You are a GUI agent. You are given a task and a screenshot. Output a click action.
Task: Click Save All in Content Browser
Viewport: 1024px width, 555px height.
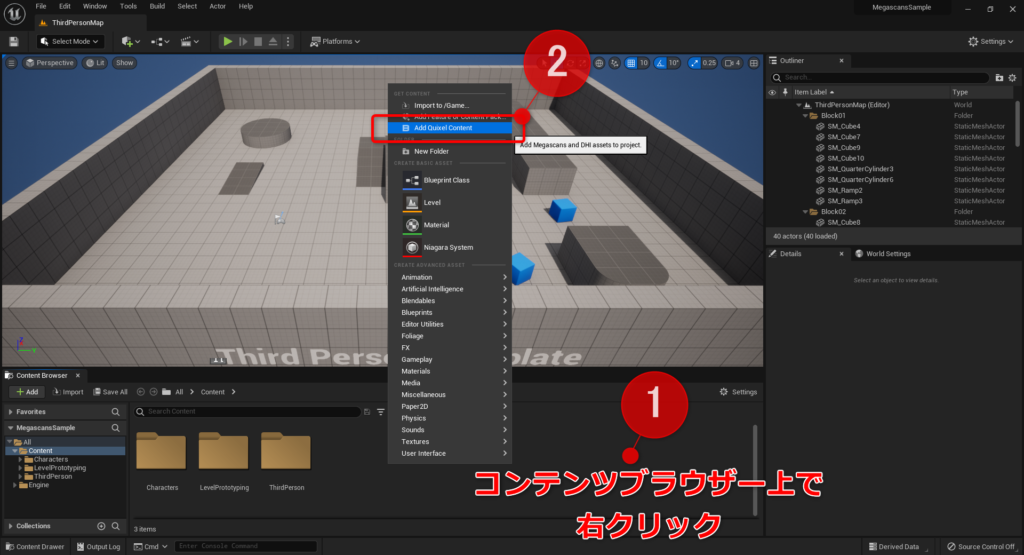110,392
